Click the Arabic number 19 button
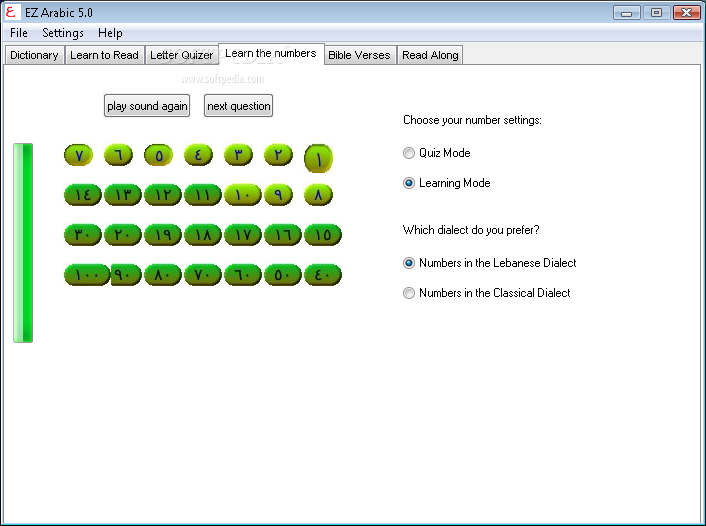Screen dimensions: 706x526 click(x=163, y=235)
